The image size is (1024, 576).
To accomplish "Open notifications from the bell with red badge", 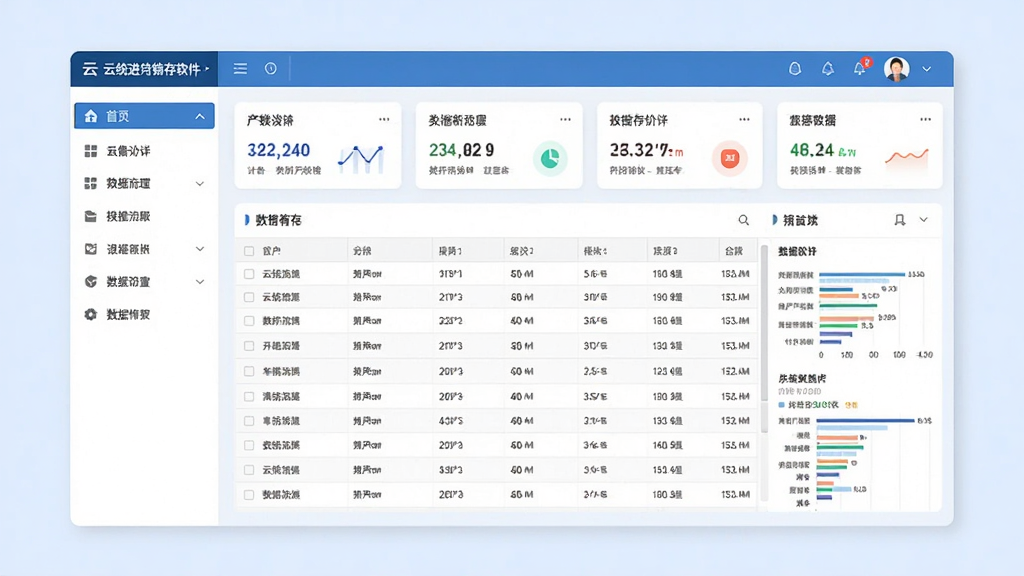I will pyautogui.click(x=861, y=67).
